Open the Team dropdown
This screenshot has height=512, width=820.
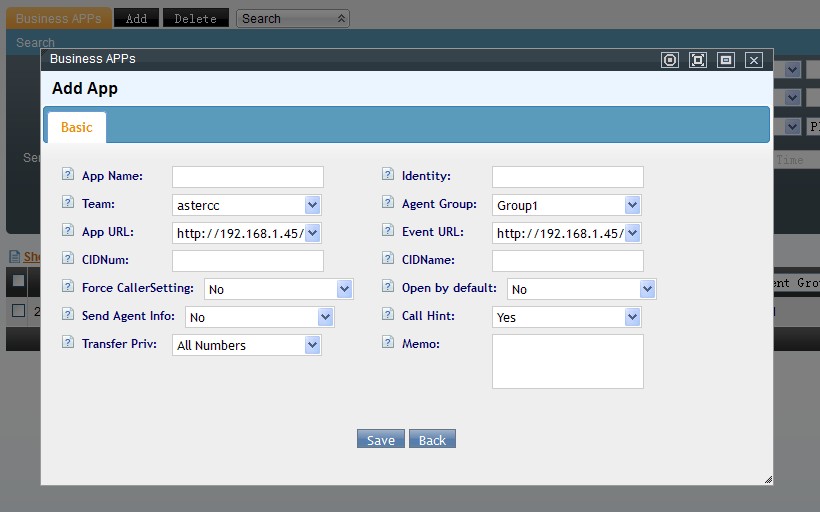[246, 205]
